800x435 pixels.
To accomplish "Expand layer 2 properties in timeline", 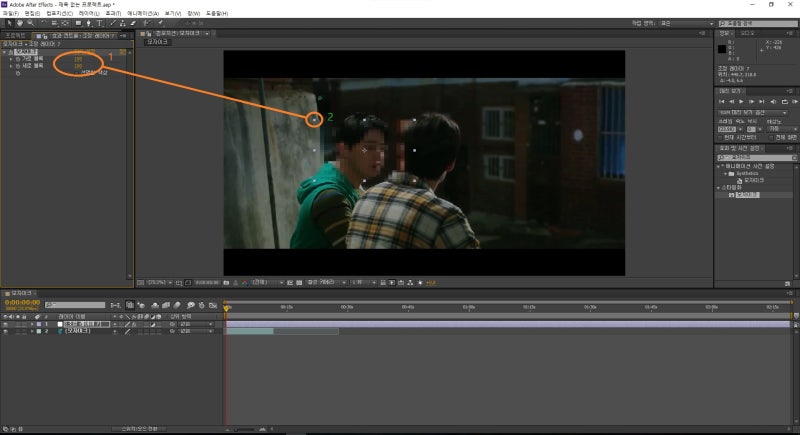I will point(32,331).
